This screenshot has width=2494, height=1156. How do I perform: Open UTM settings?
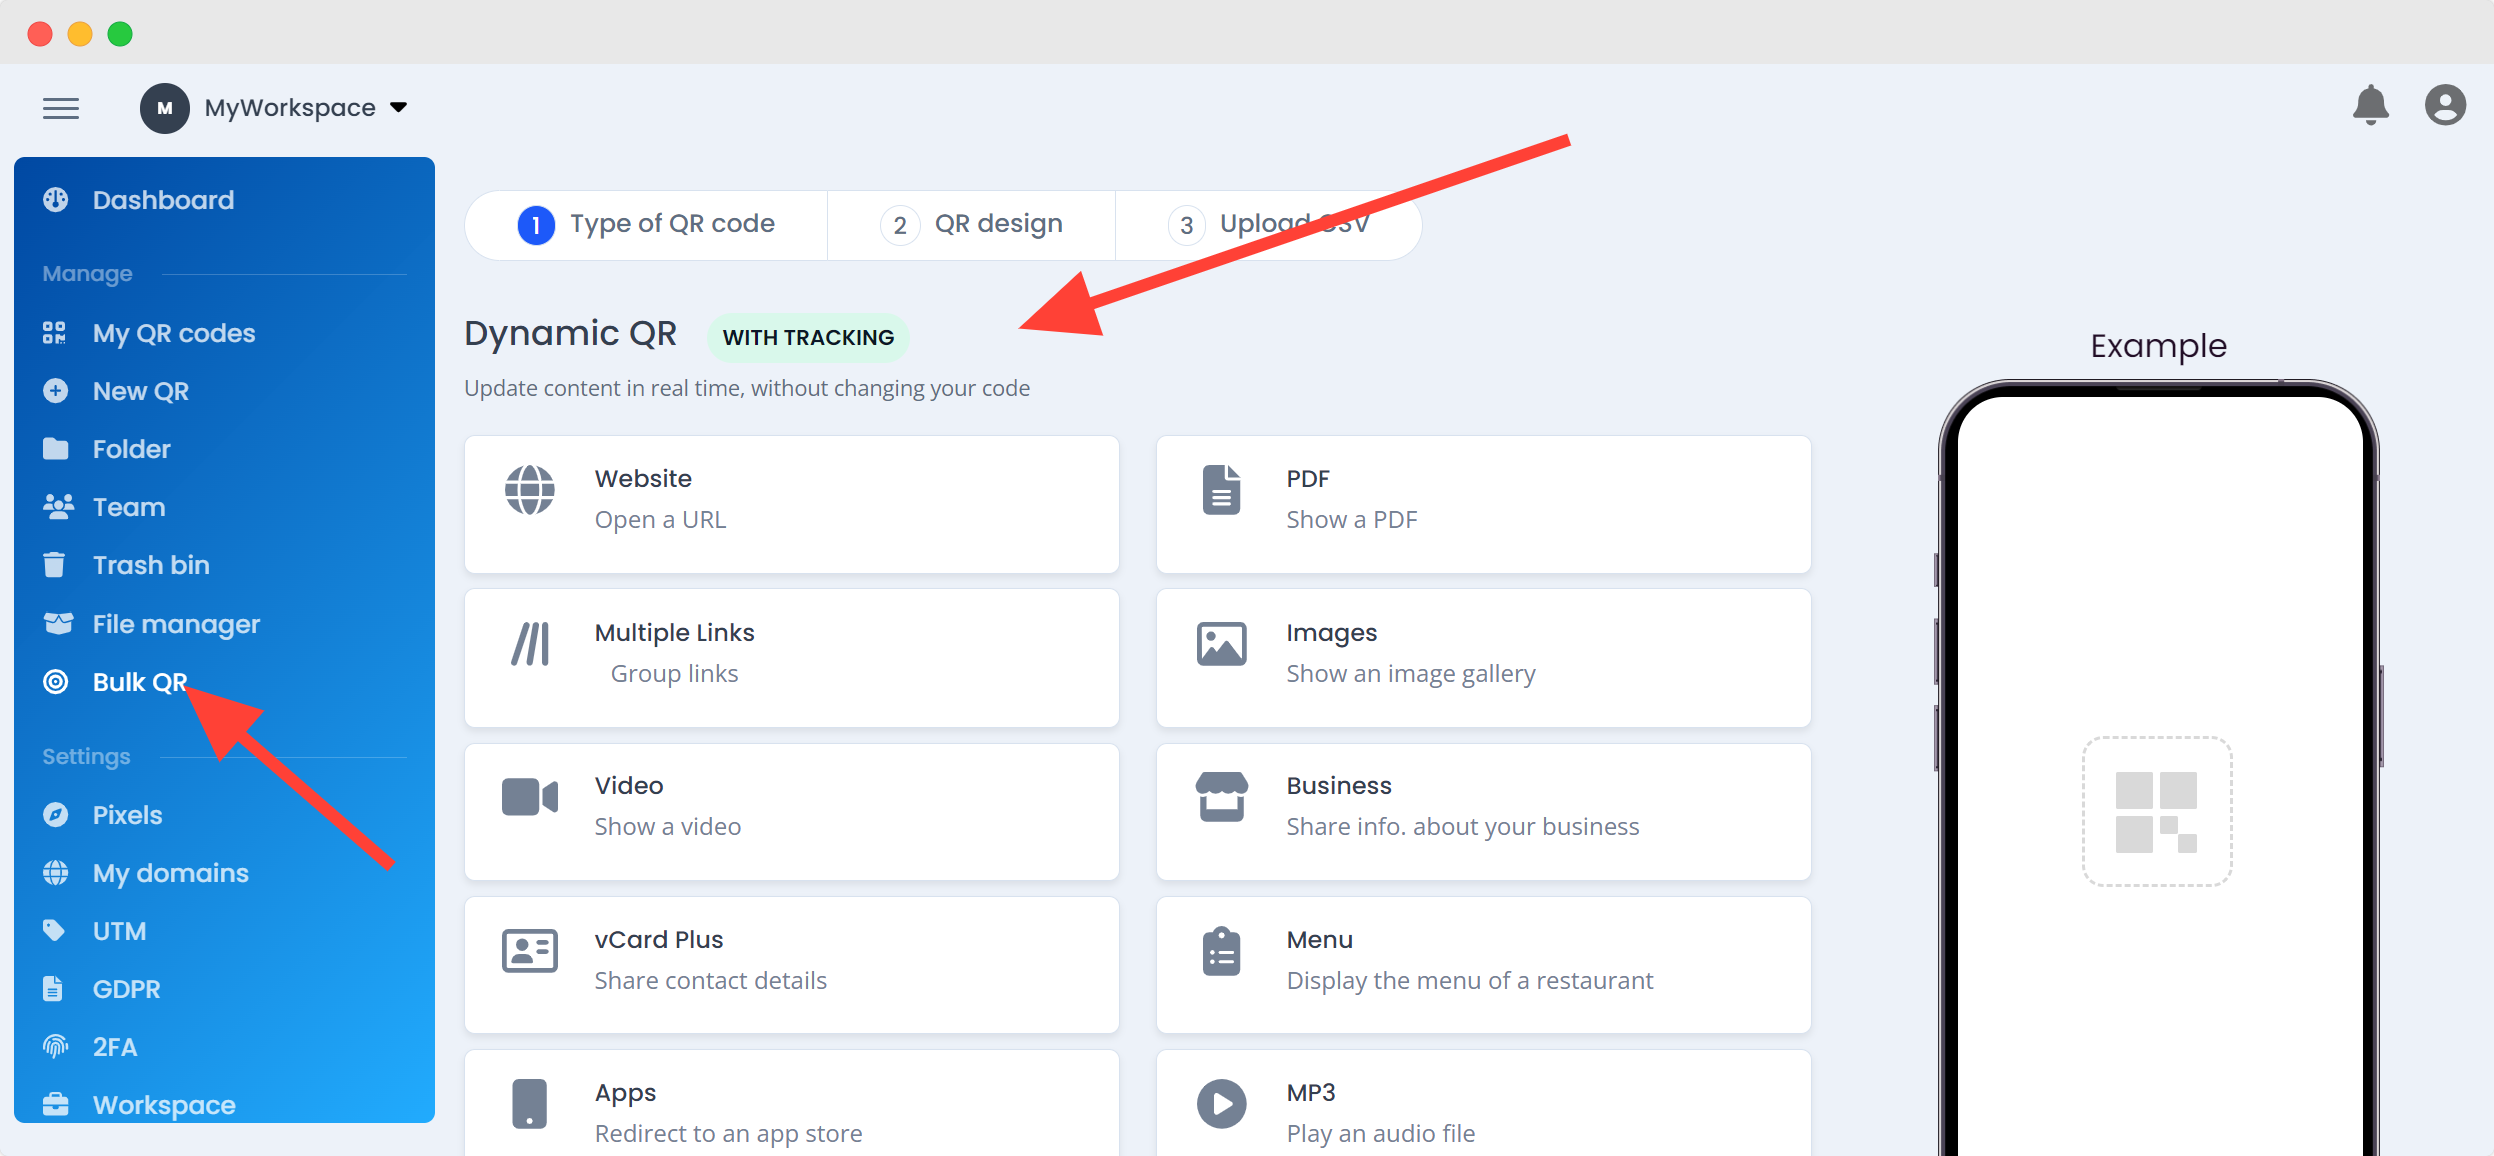coord(120,930)
